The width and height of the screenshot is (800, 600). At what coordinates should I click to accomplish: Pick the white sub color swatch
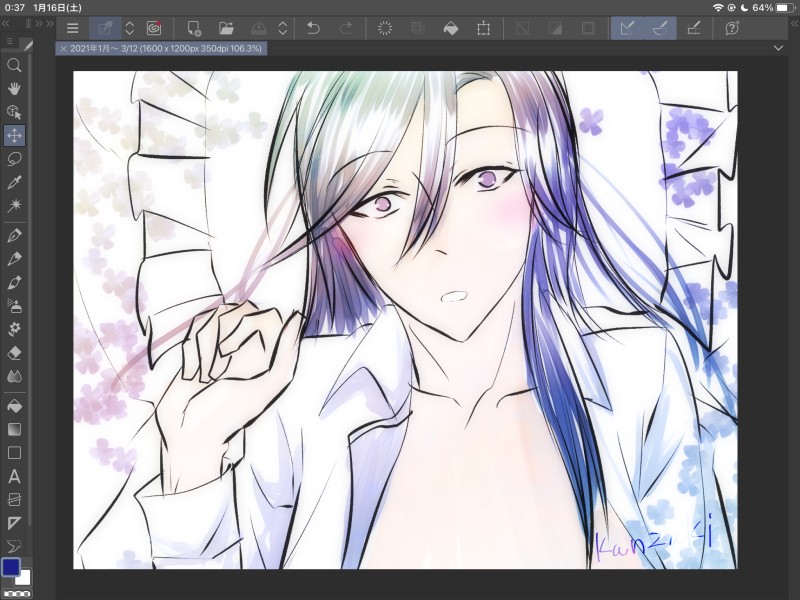(x=25, y=579)
